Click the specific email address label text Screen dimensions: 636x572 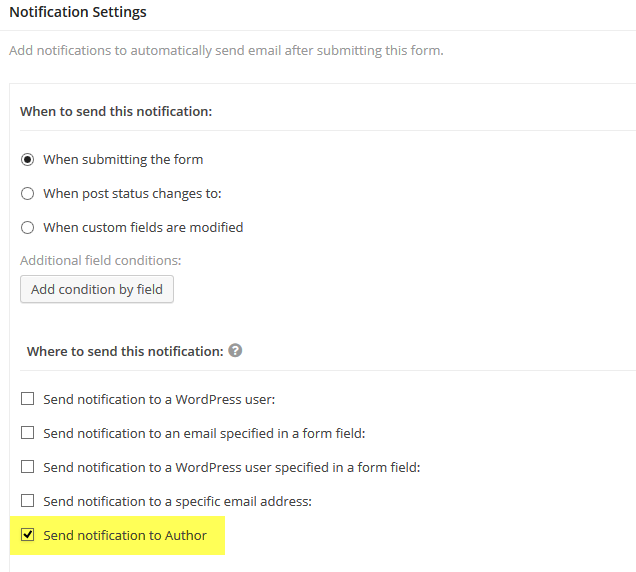point(177,502)
